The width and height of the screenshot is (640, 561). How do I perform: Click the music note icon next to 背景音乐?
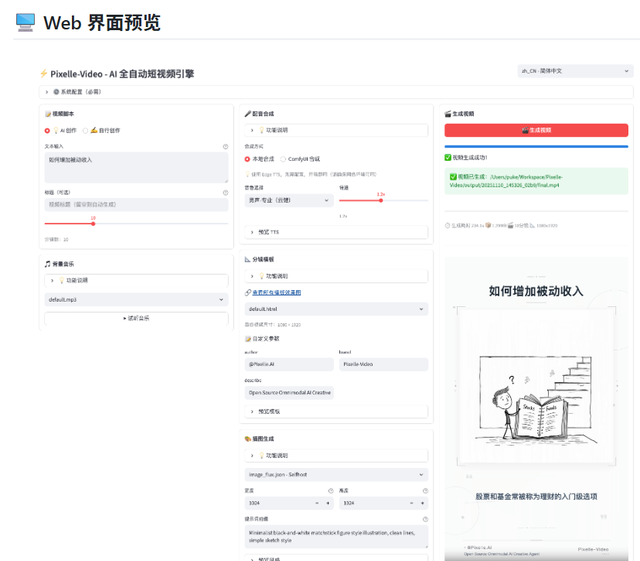click(x=48, y=264)
